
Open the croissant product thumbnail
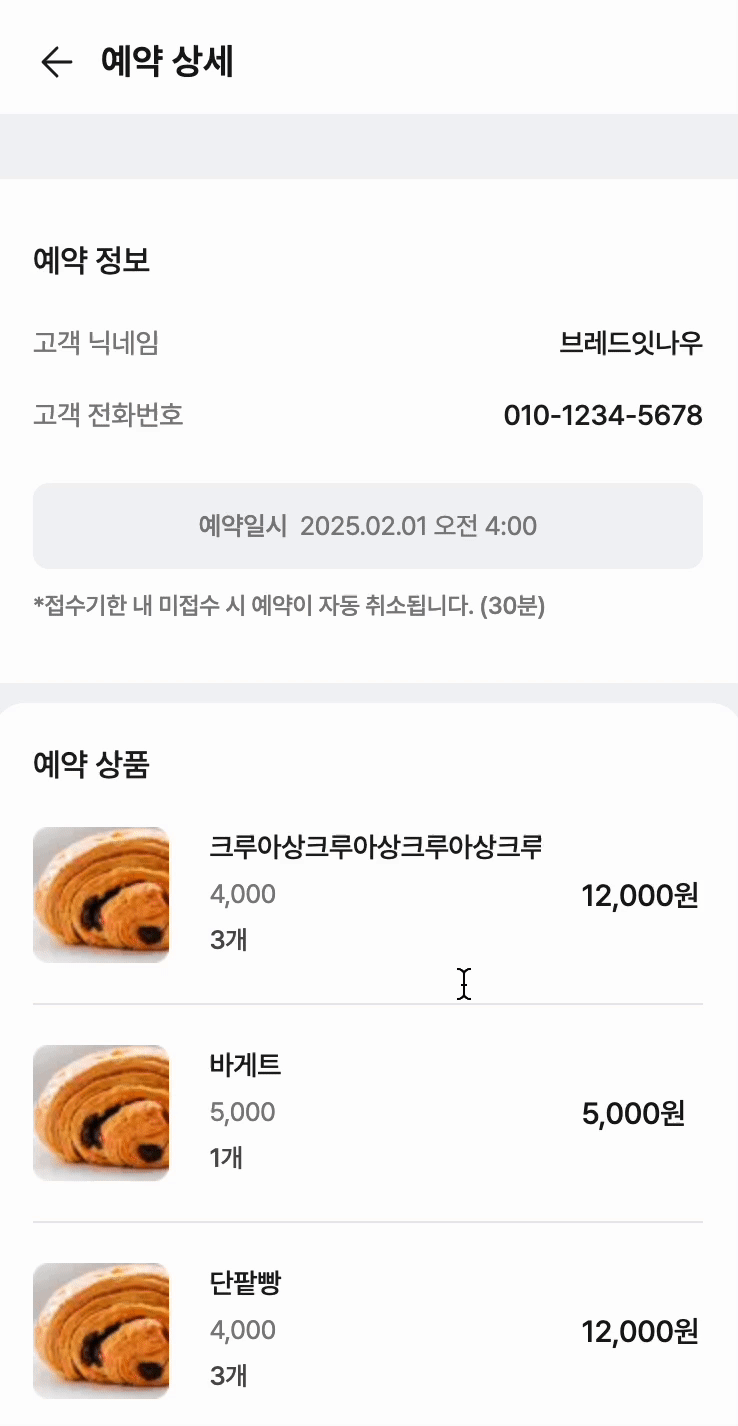[x=101, y=895]
